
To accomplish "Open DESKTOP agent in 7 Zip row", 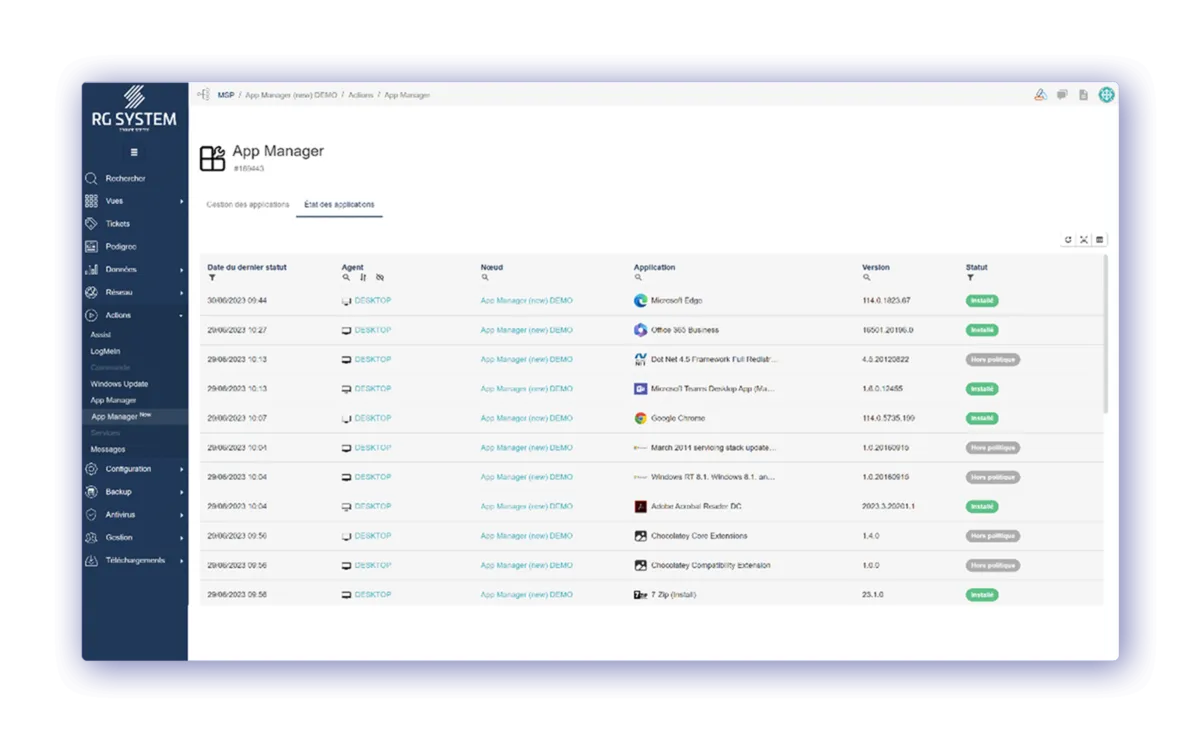I will [x=373, y=595].
